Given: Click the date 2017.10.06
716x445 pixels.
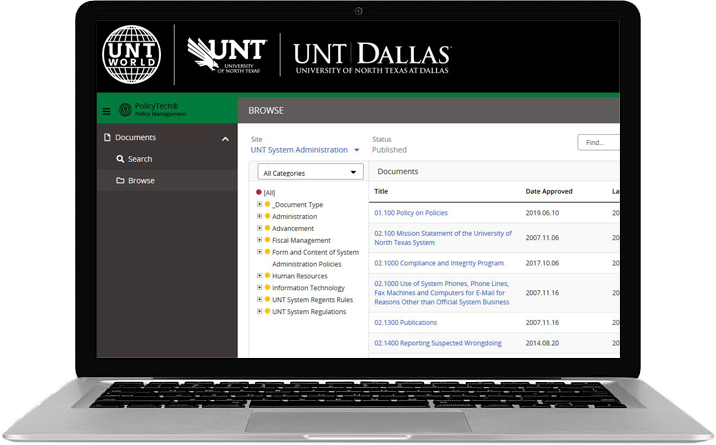Looking at the screenshot, I should pos(542,263).
